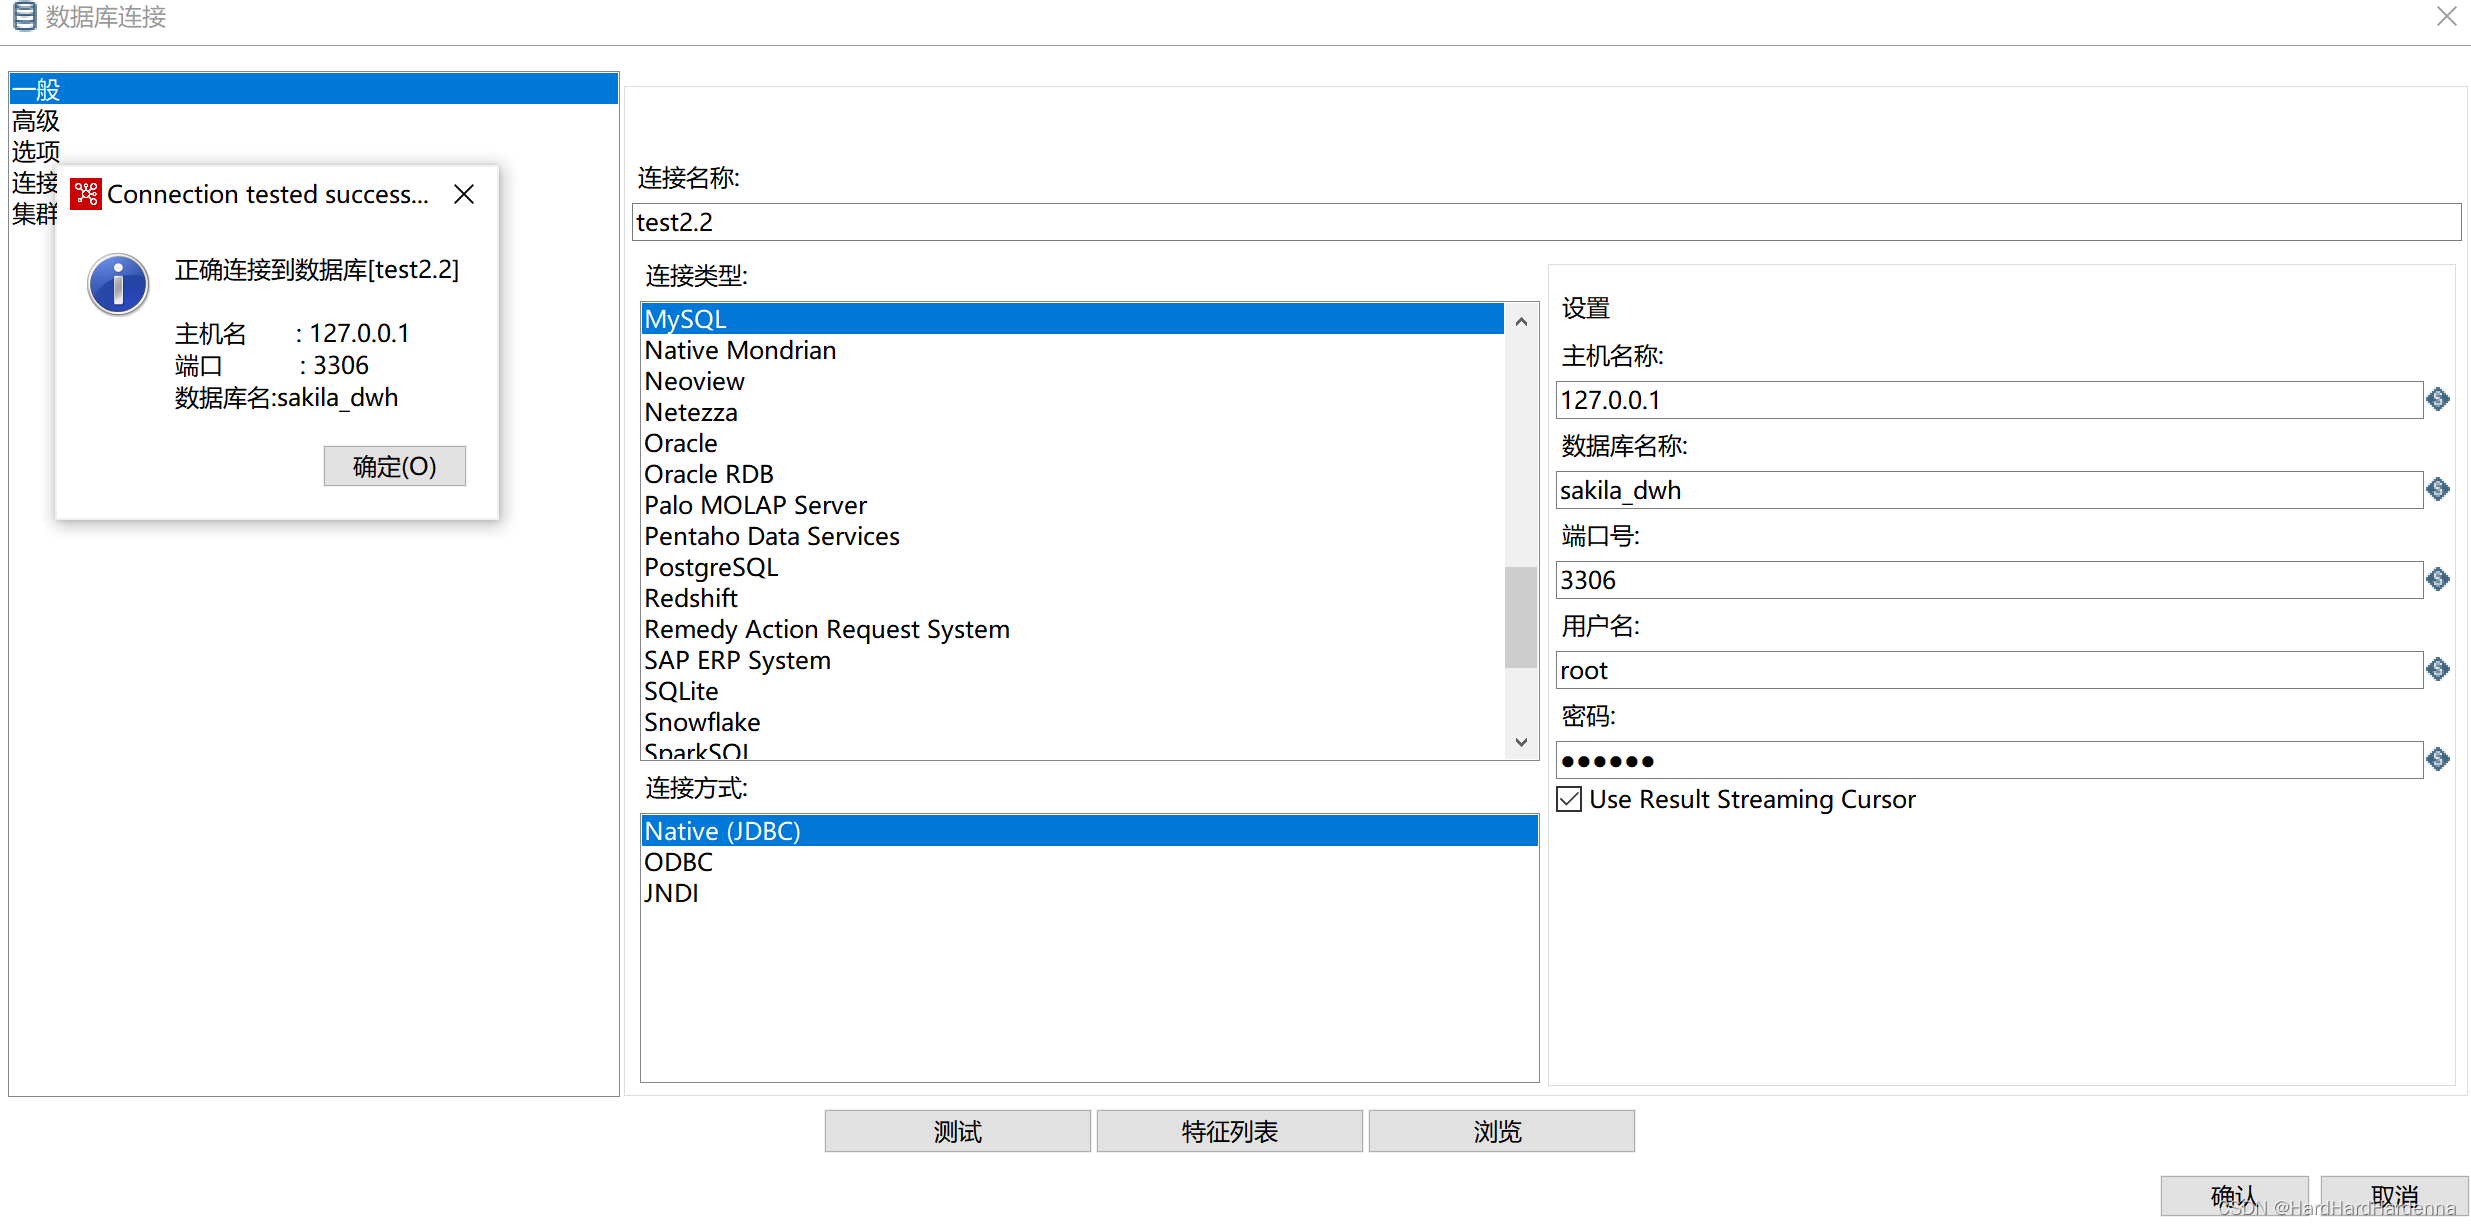Screen dimensions: 2471x1225
Task: Click 确定(O) in the success dialog
Action: (x=394, y=466)
